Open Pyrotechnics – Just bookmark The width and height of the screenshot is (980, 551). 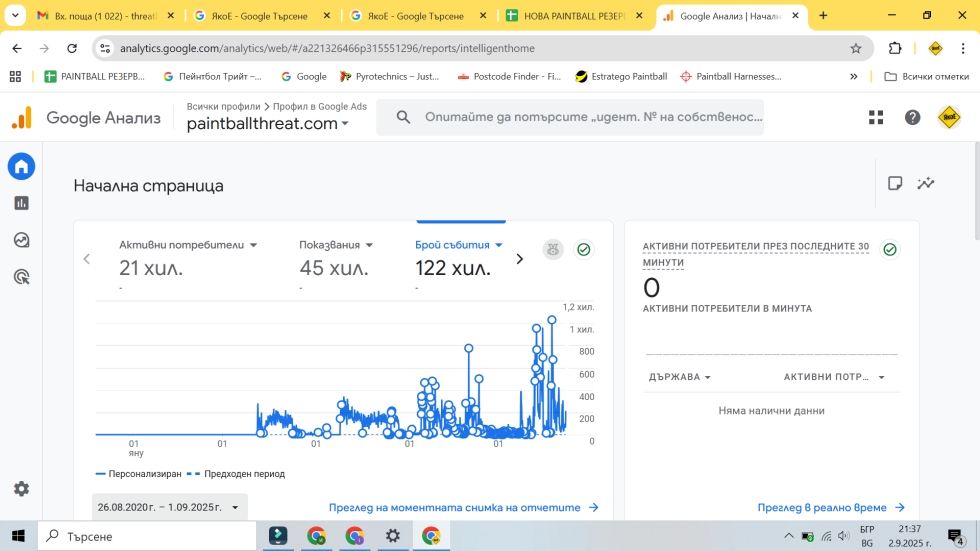pos(389,76)
